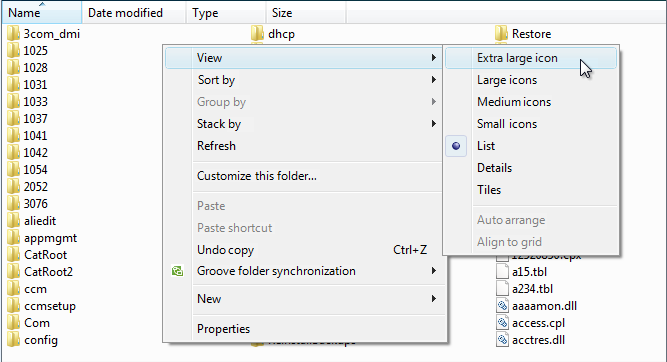The height and width of the screenshot is (362, 667).
Task: Select the 1033 folder icon
Action: (x=13, y=102)
